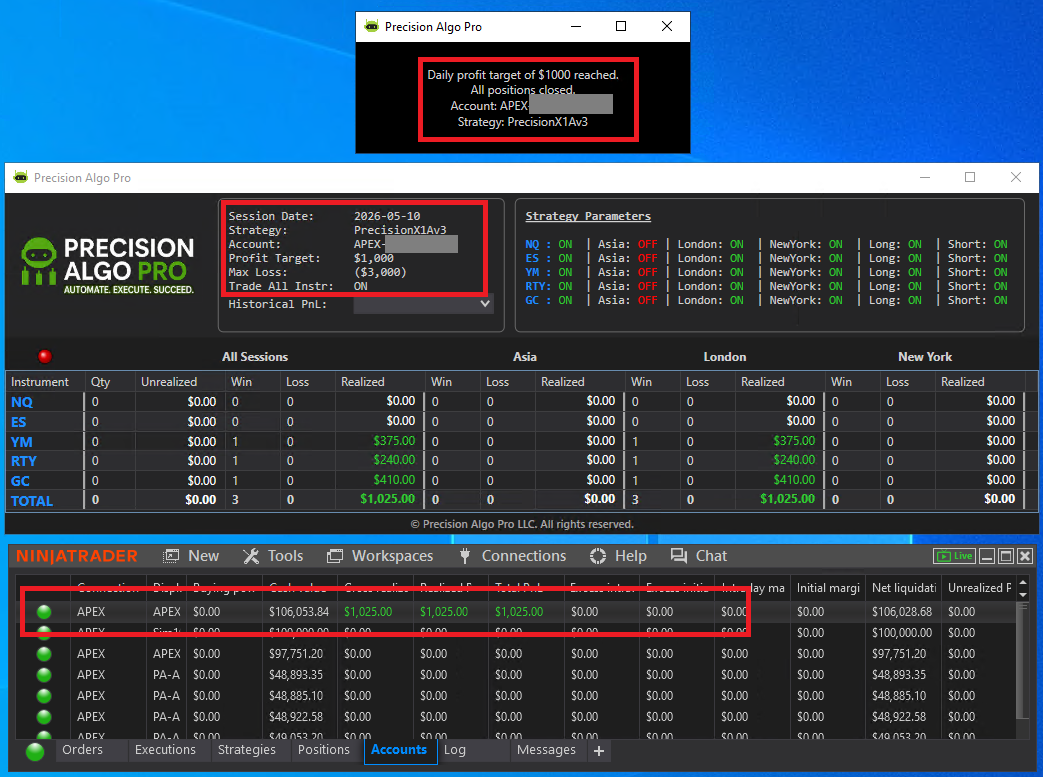The width and height of the screenshot is (1043, 777).
Task: Click the green dot on the $97,751.20 account row
Action: pos(45,654)
